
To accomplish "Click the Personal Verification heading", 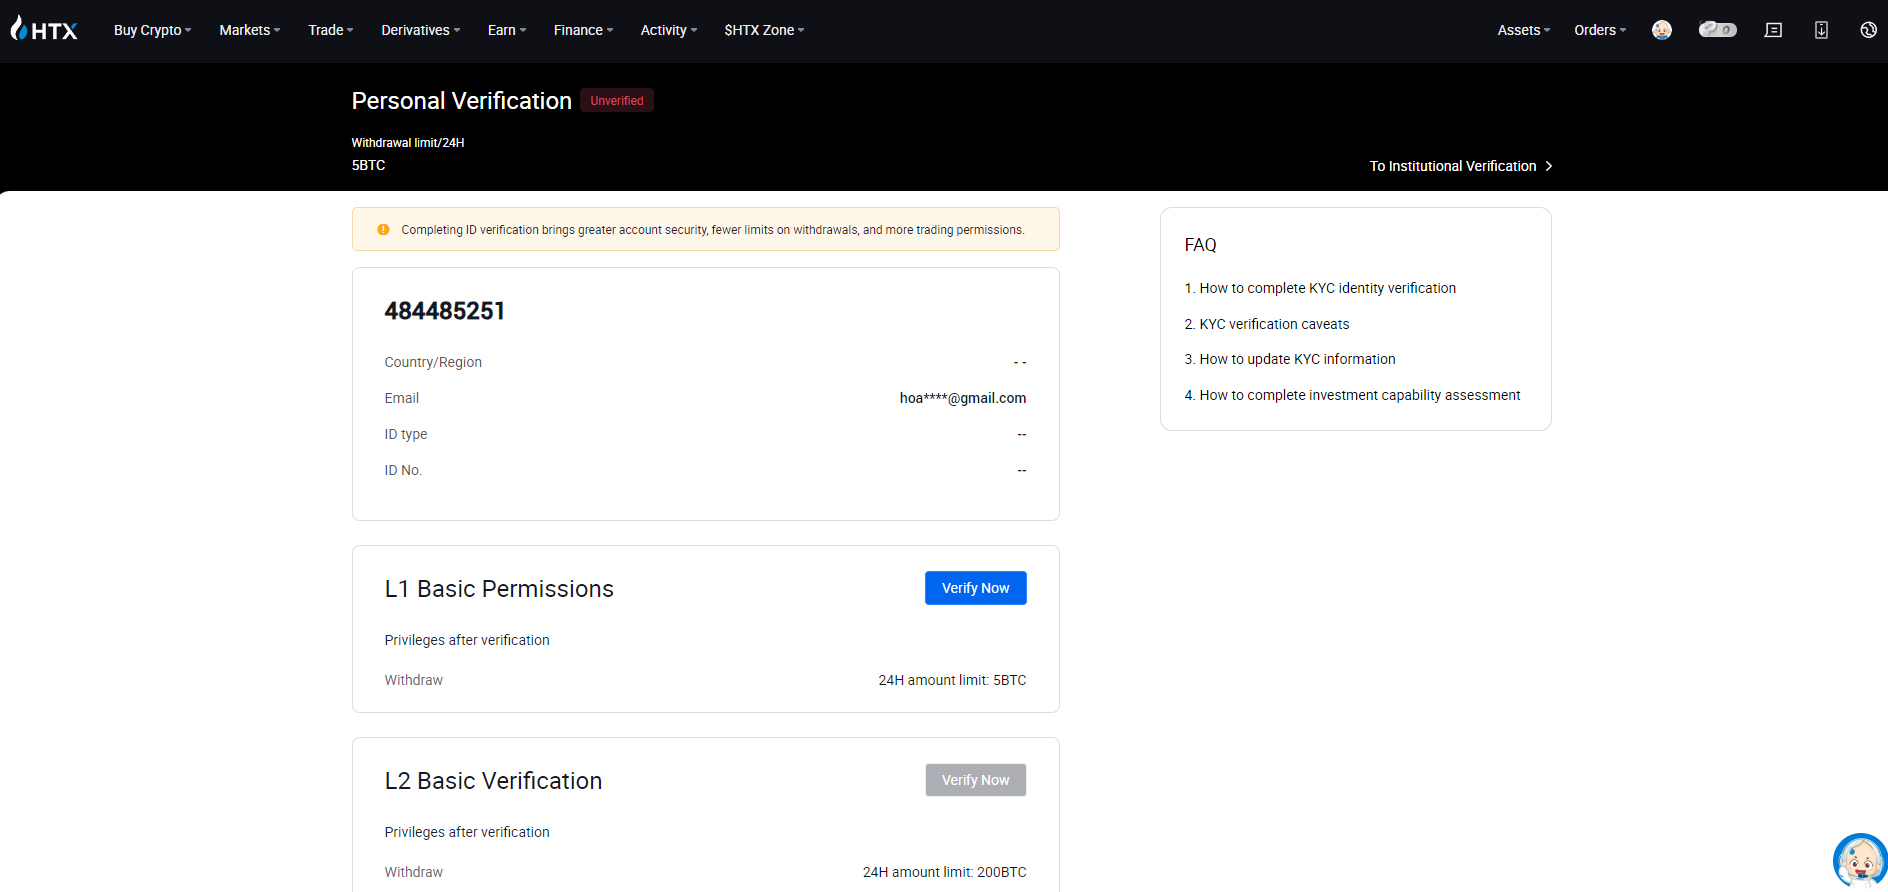I will tap(461, 101).
